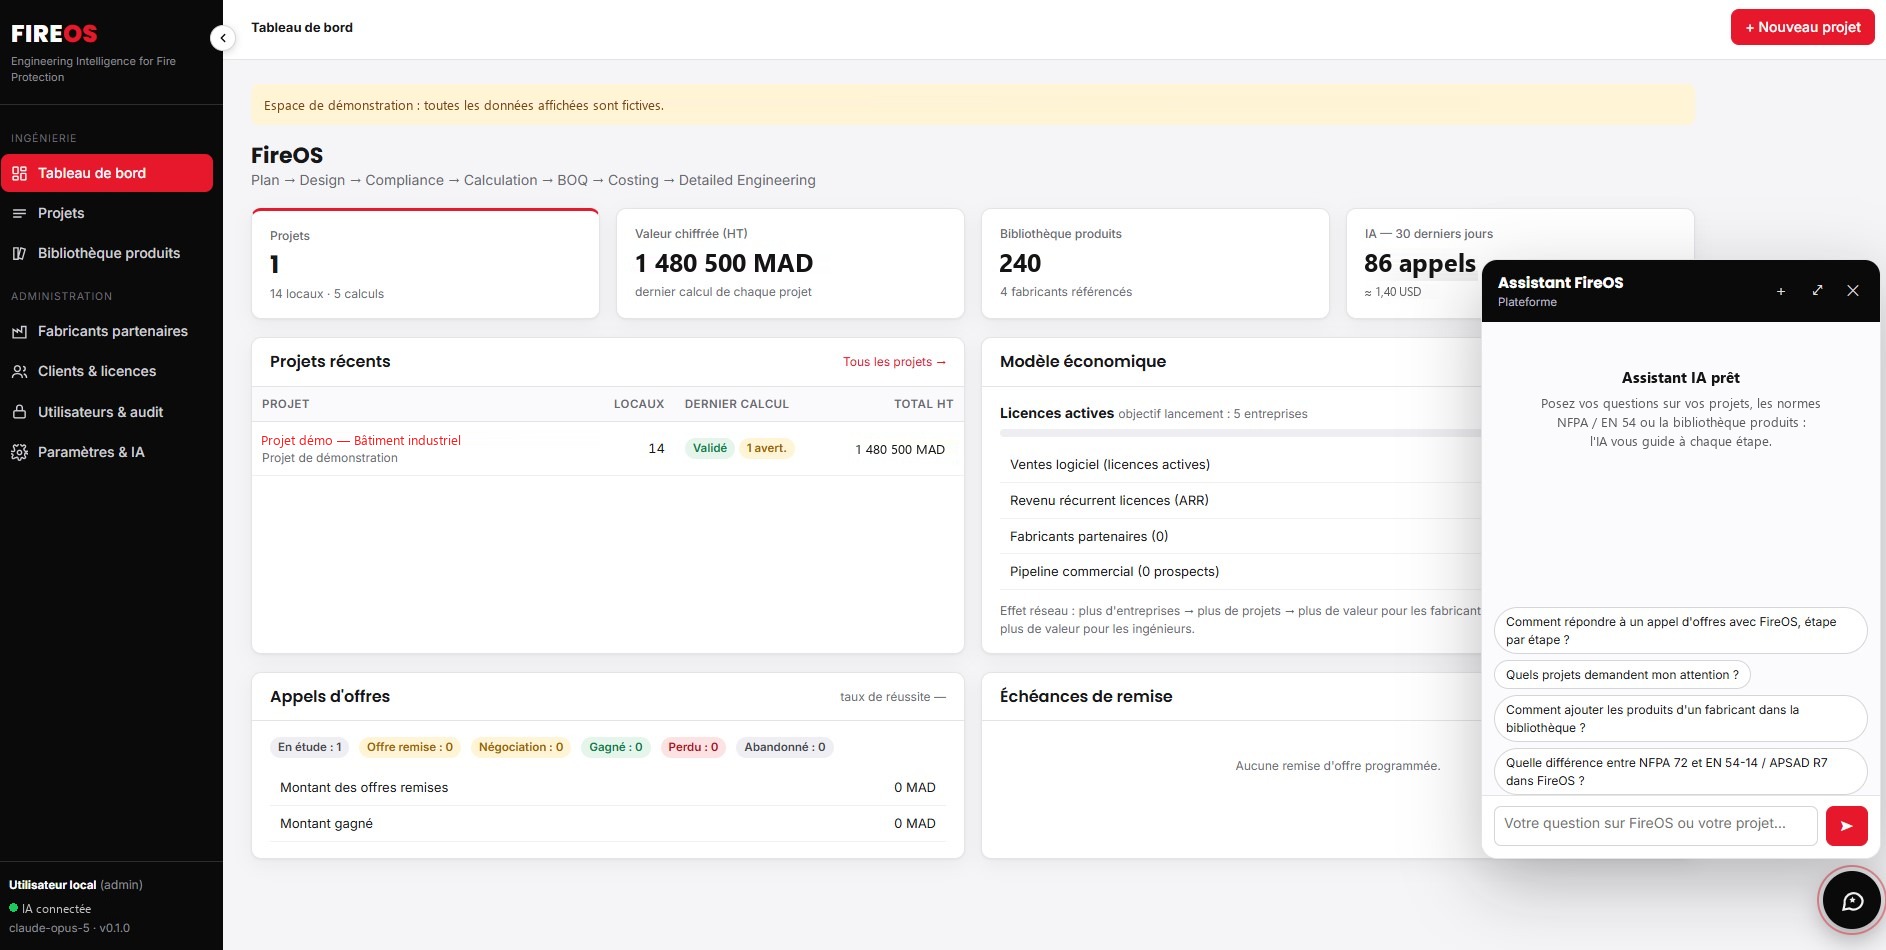Focus the Votre question sur FireOS input
This screenshot has width=1886, height=950.
click(x=1655, y=826)
